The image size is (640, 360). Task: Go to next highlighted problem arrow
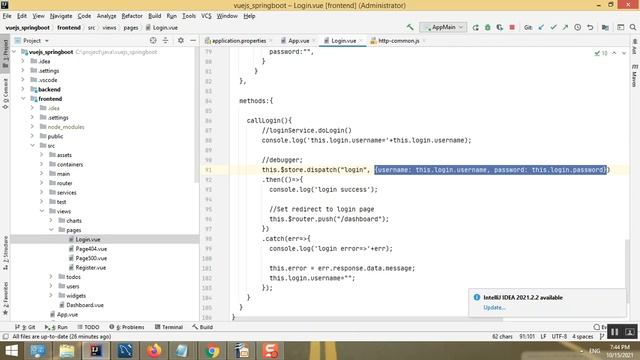[624, 53]
